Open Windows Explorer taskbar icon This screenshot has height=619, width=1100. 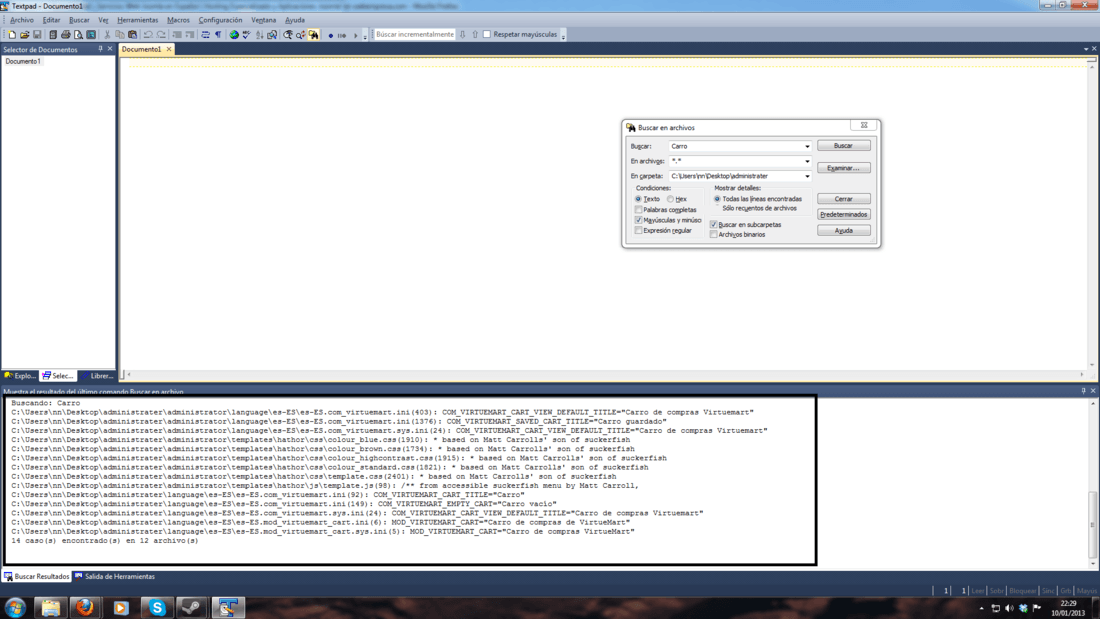tap(51, 607)
